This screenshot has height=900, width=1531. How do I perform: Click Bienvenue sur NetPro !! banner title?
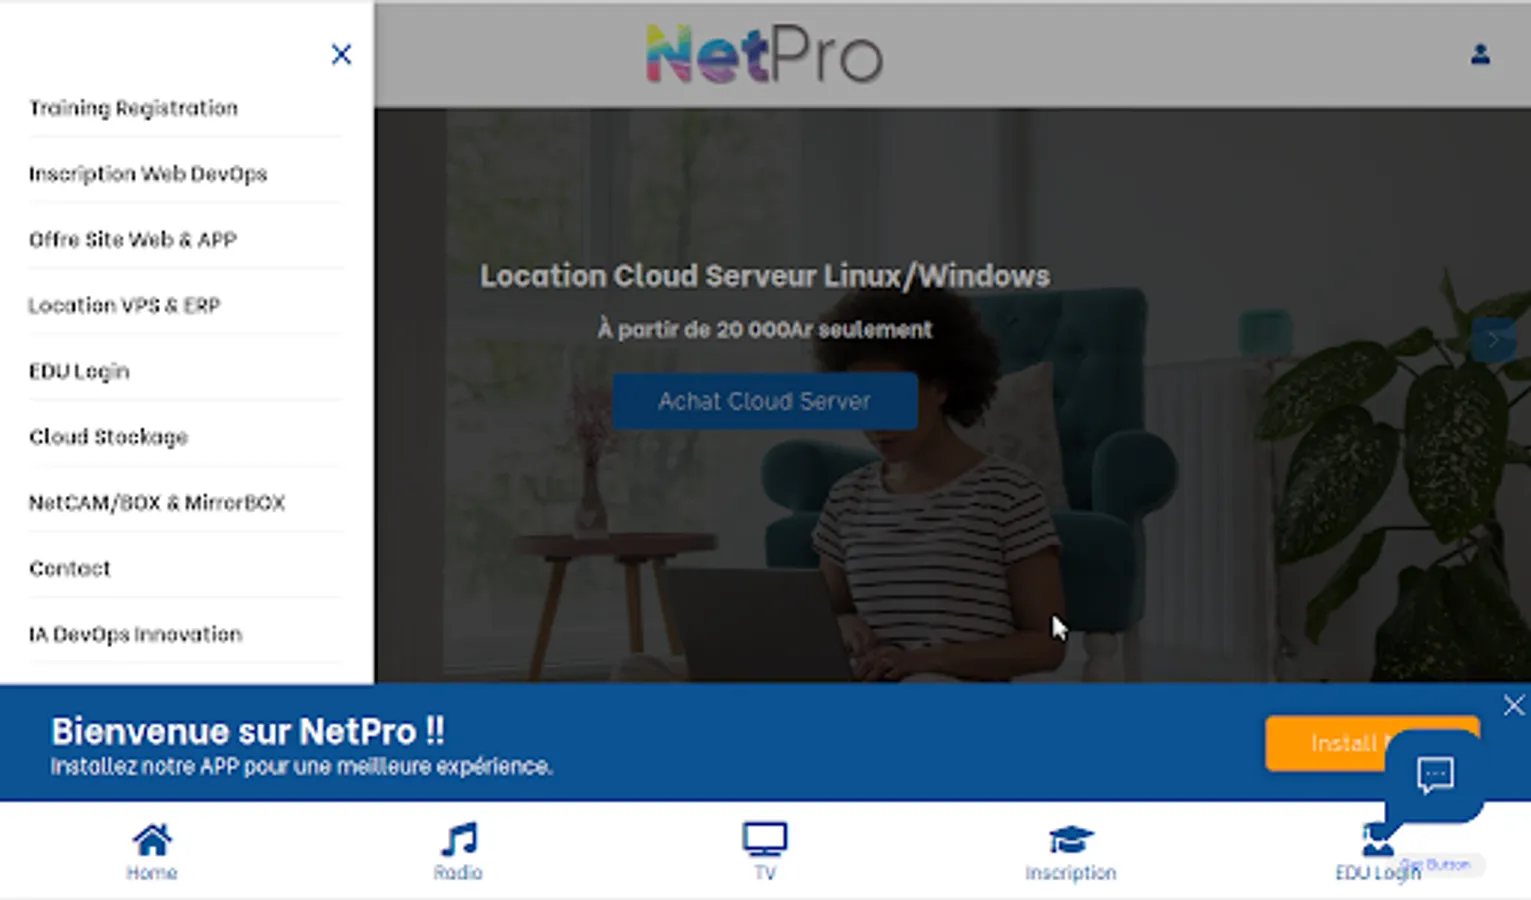point(248,731)
